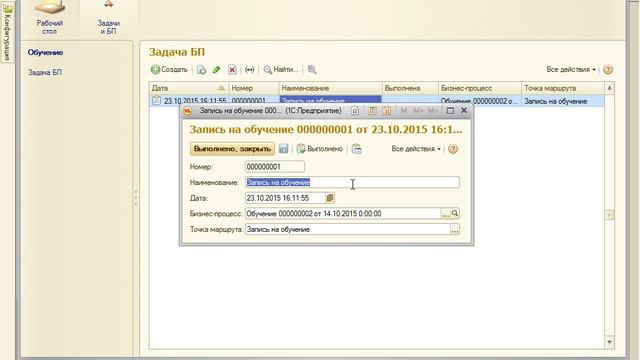Click the Найти search button
Screen dimensions: 640x360
(281, 70)
